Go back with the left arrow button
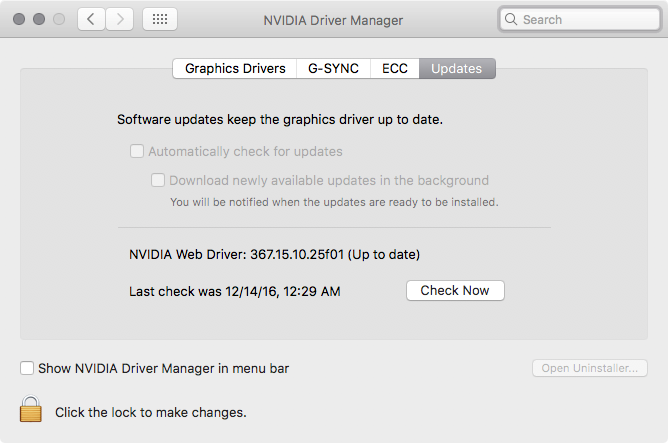The height and width of the screenshot is (443, 668). pyautogui.click(x=91, y=19)
